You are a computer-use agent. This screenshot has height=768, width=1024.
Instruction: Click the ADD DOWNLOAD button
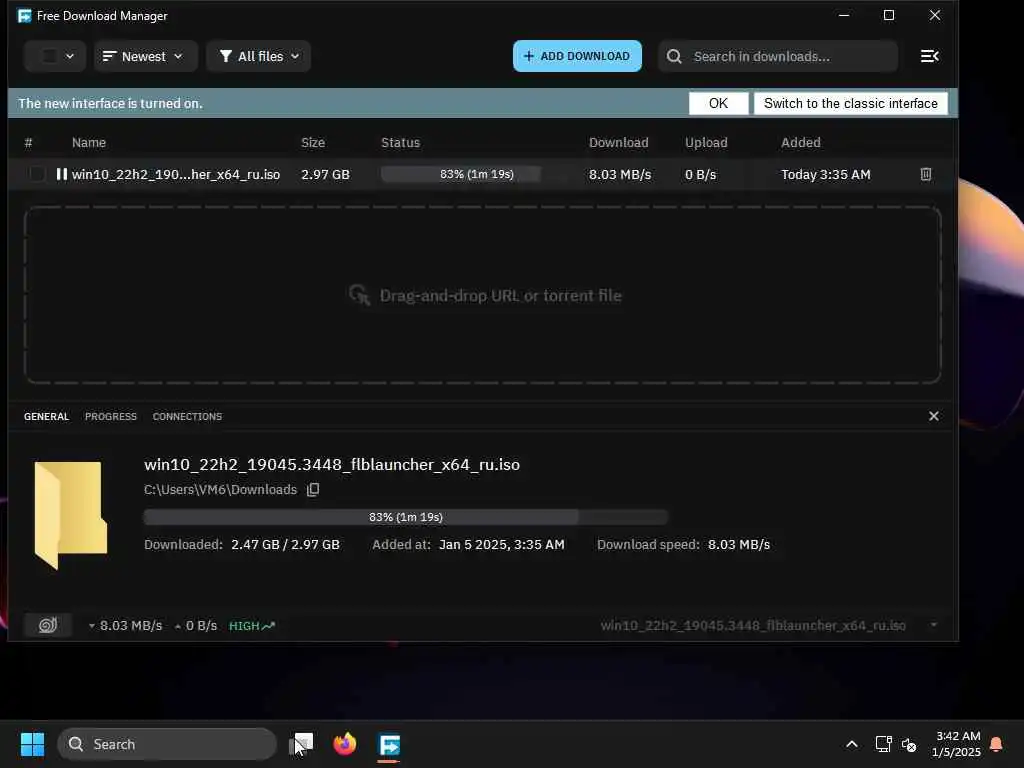click(x=577, y=56)
